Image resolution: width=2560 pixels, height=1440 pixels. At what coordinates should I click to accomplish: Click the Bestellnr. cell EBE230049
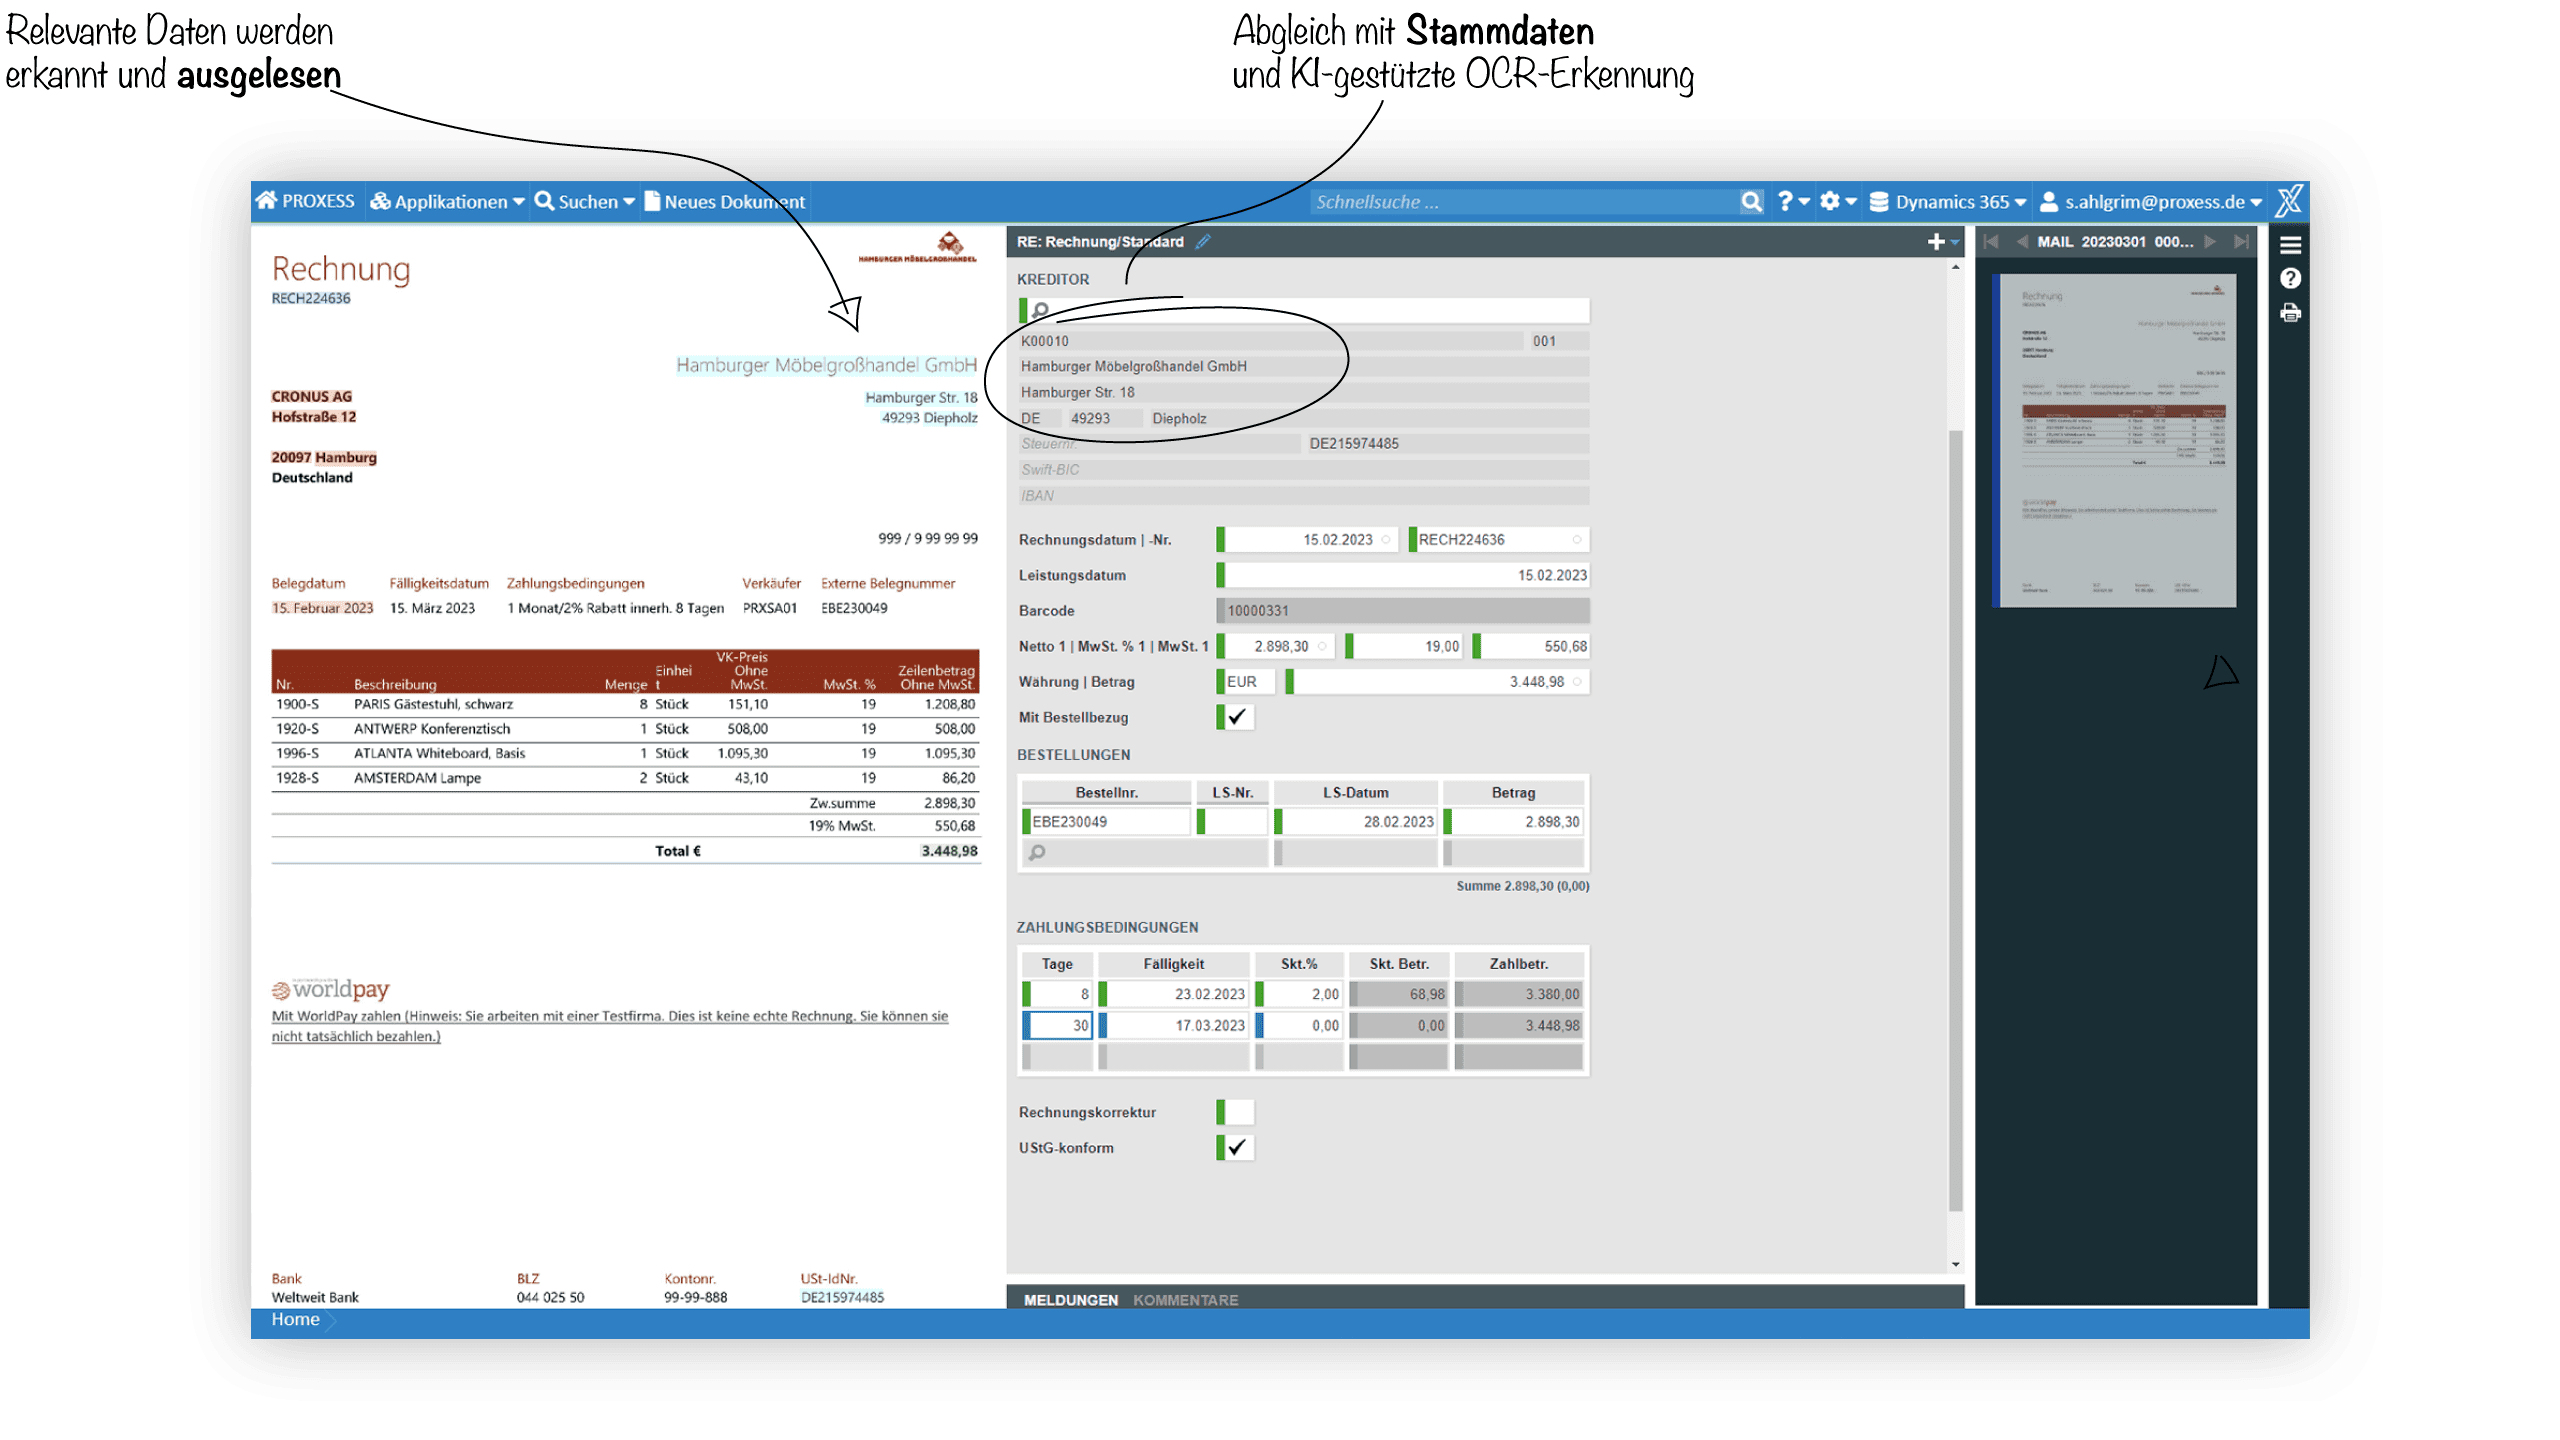1106,821
